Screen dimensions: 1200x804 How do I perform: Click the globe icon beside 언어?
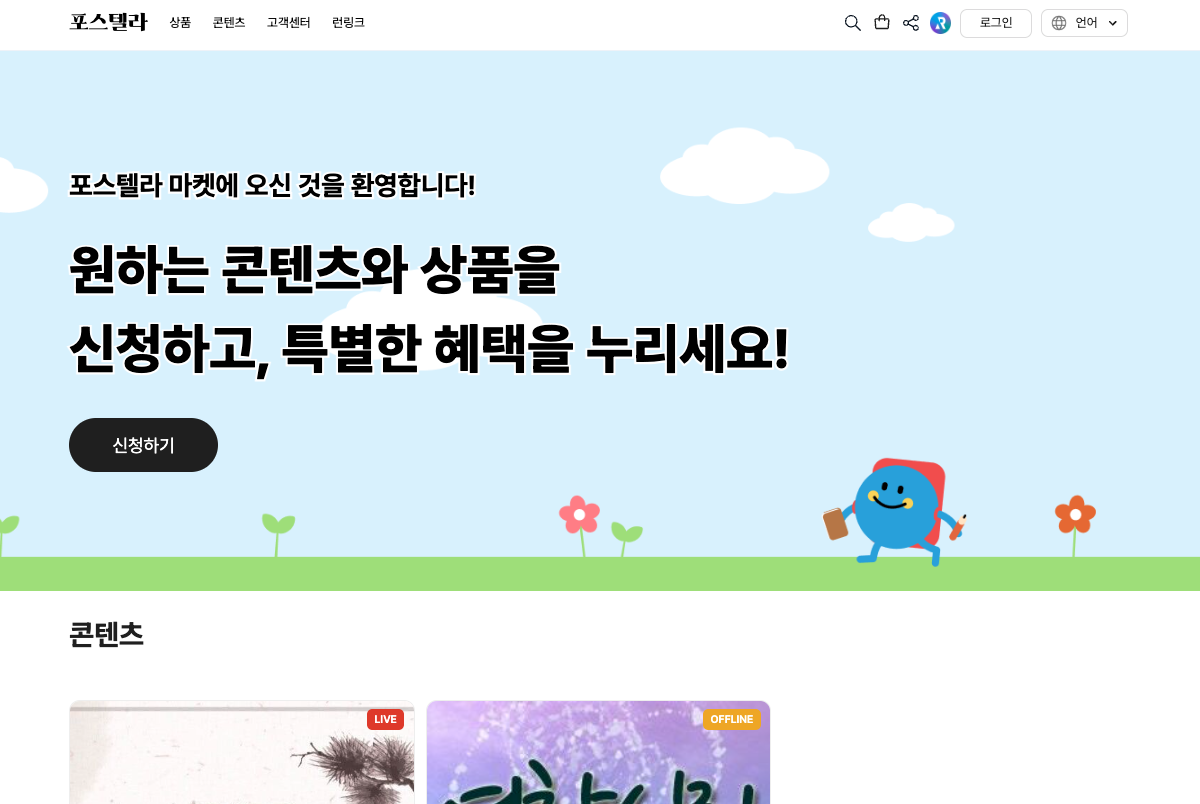1059,23
